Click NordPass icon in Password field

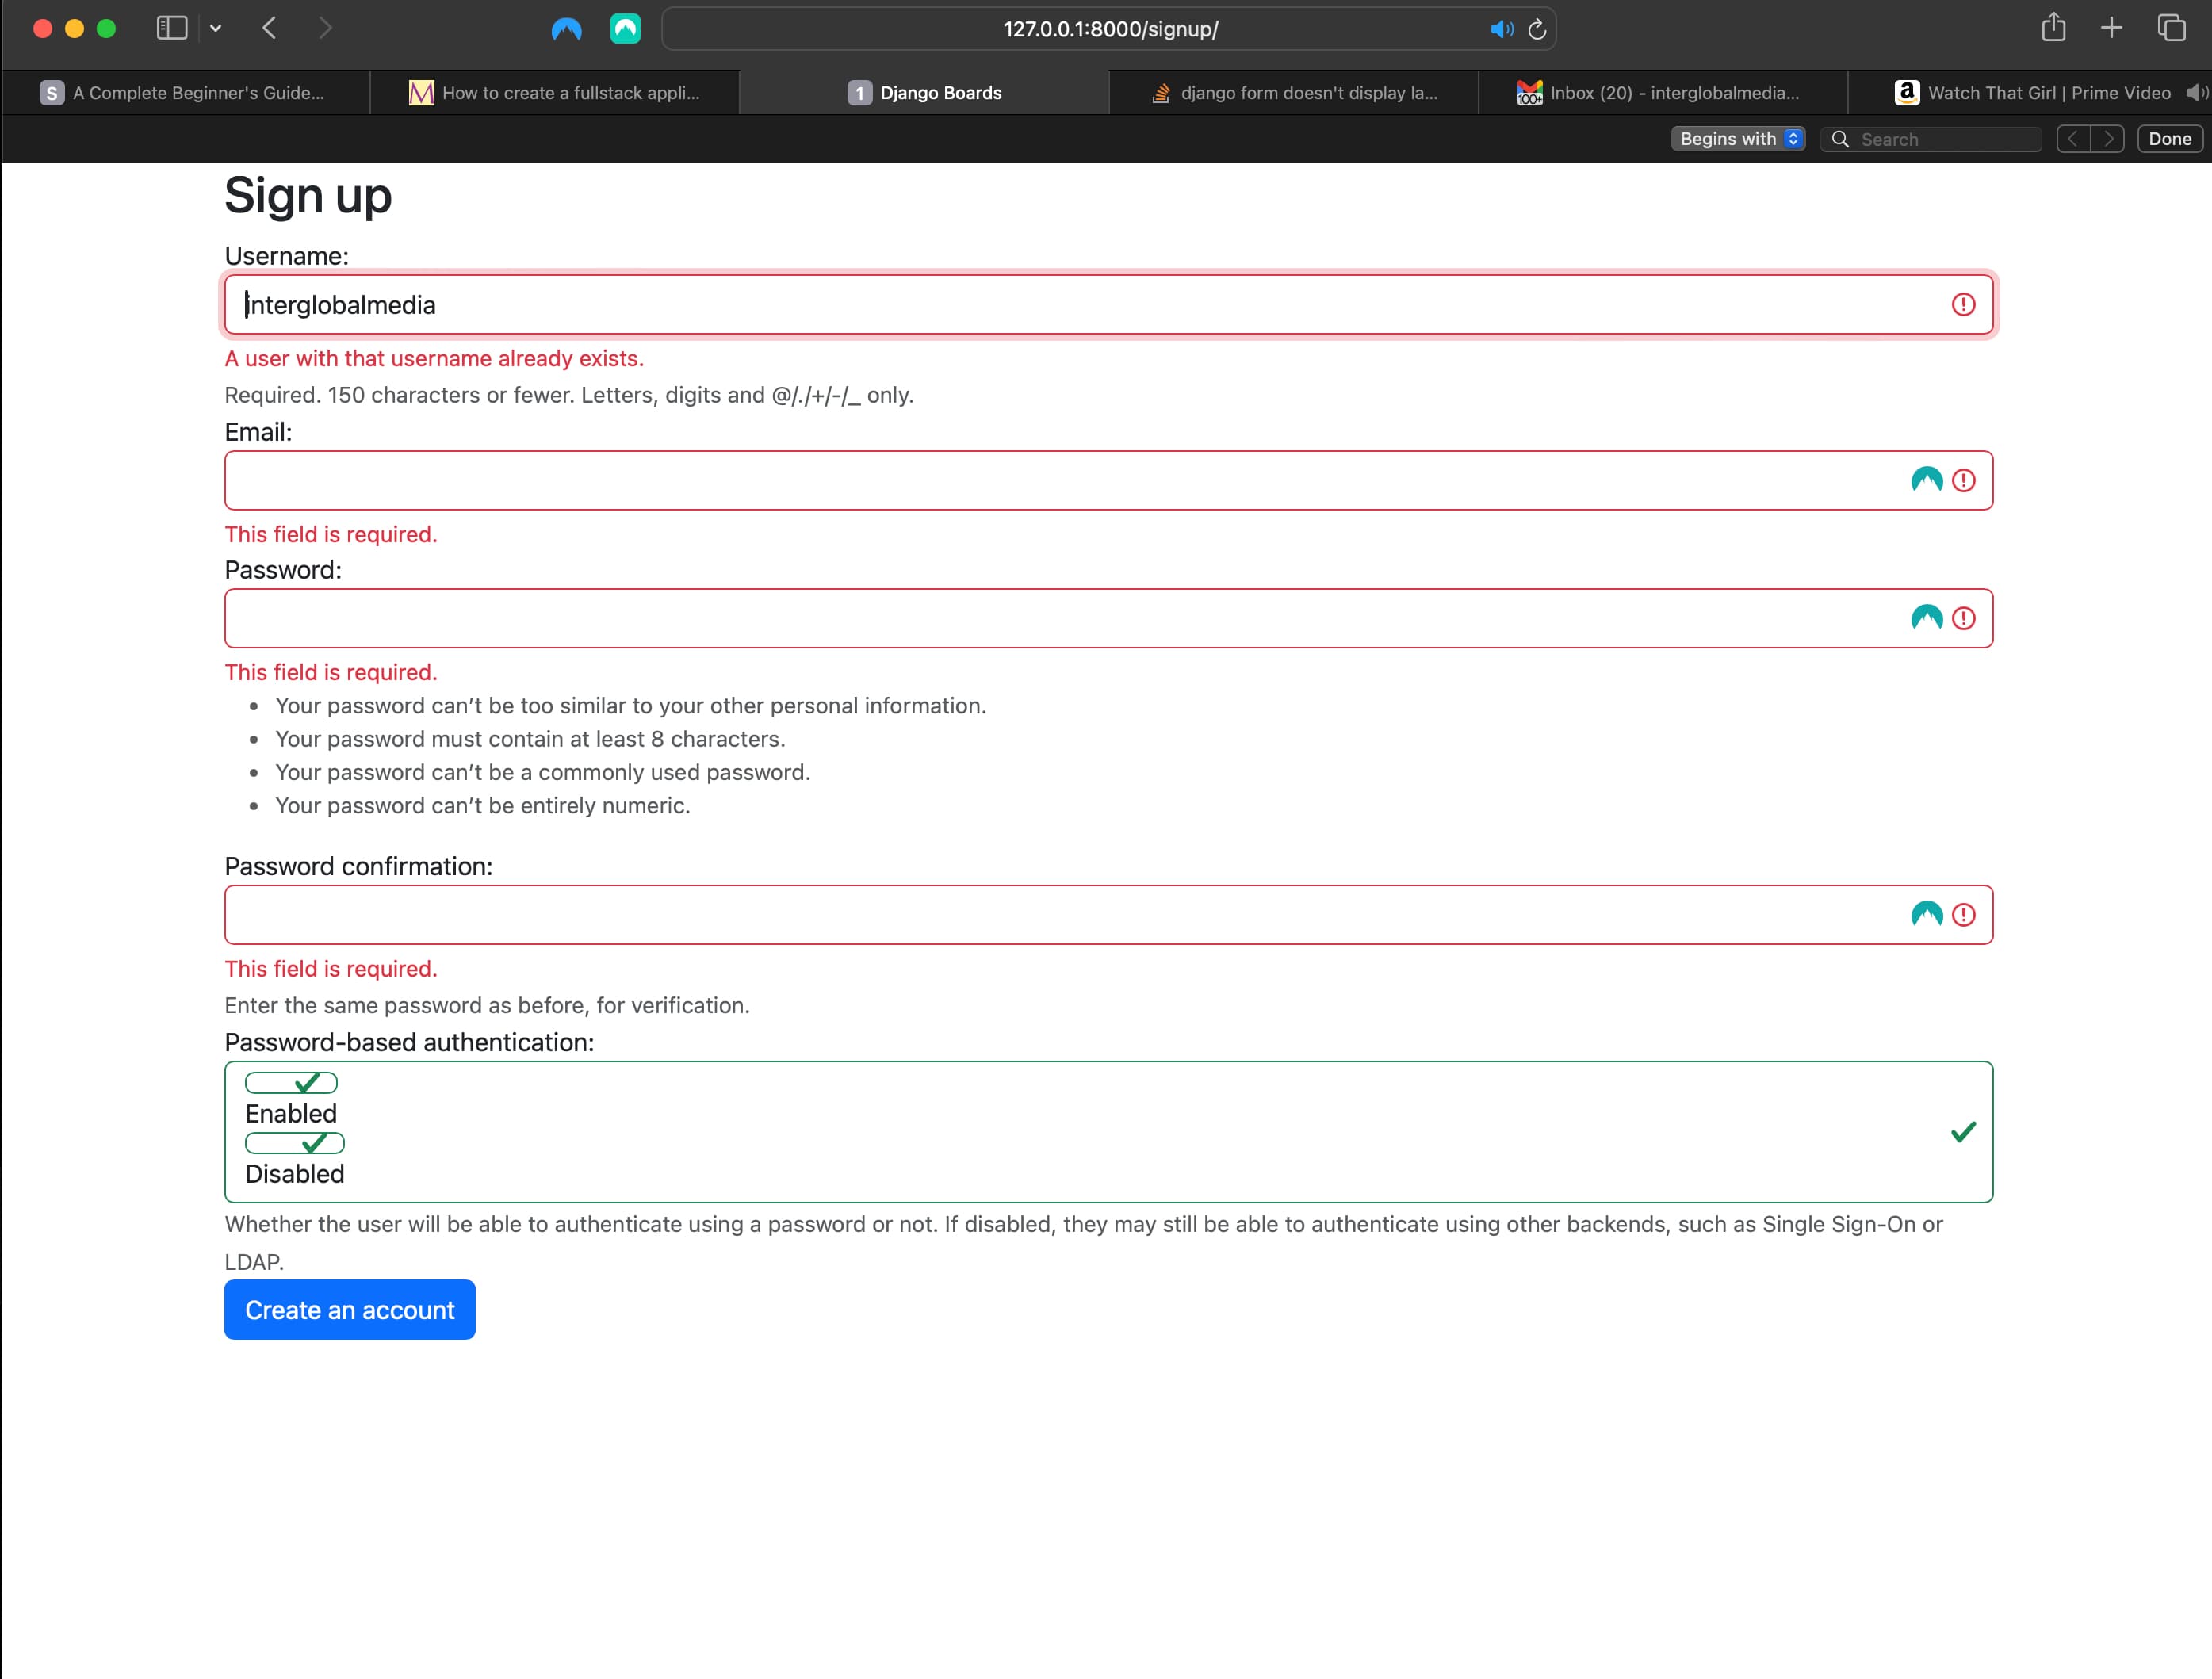[1926, 619]
